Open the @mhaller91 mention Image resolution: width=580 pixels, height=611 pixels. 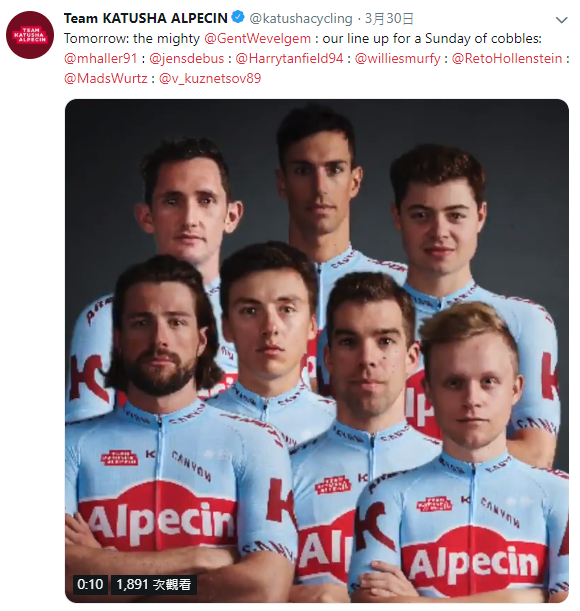(x=101, y=58)
